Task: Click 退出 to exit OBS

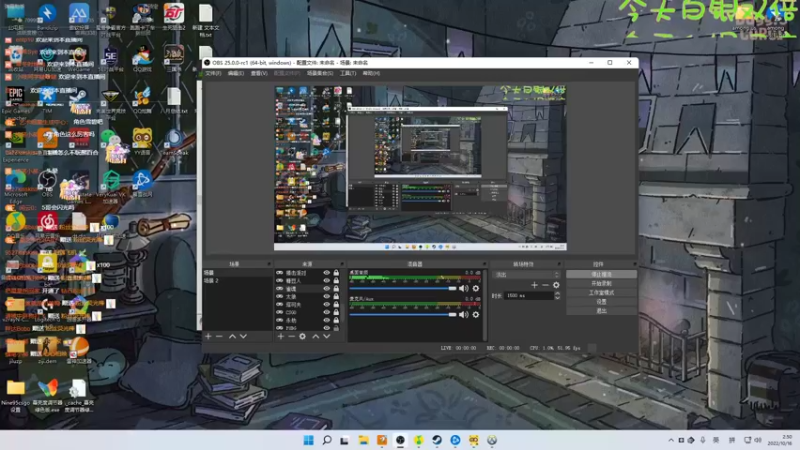Action: (601, 311)
